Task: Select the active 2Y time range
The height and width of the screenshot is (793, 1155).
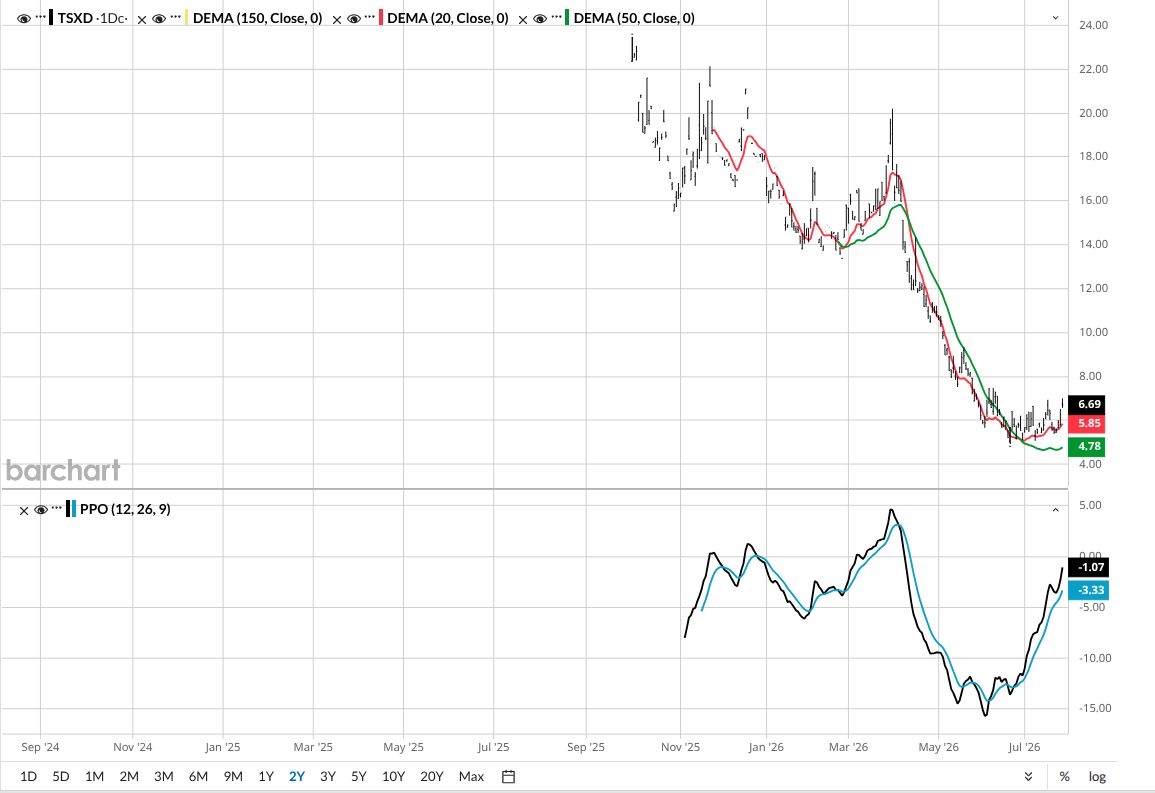Action: (297, 776)
